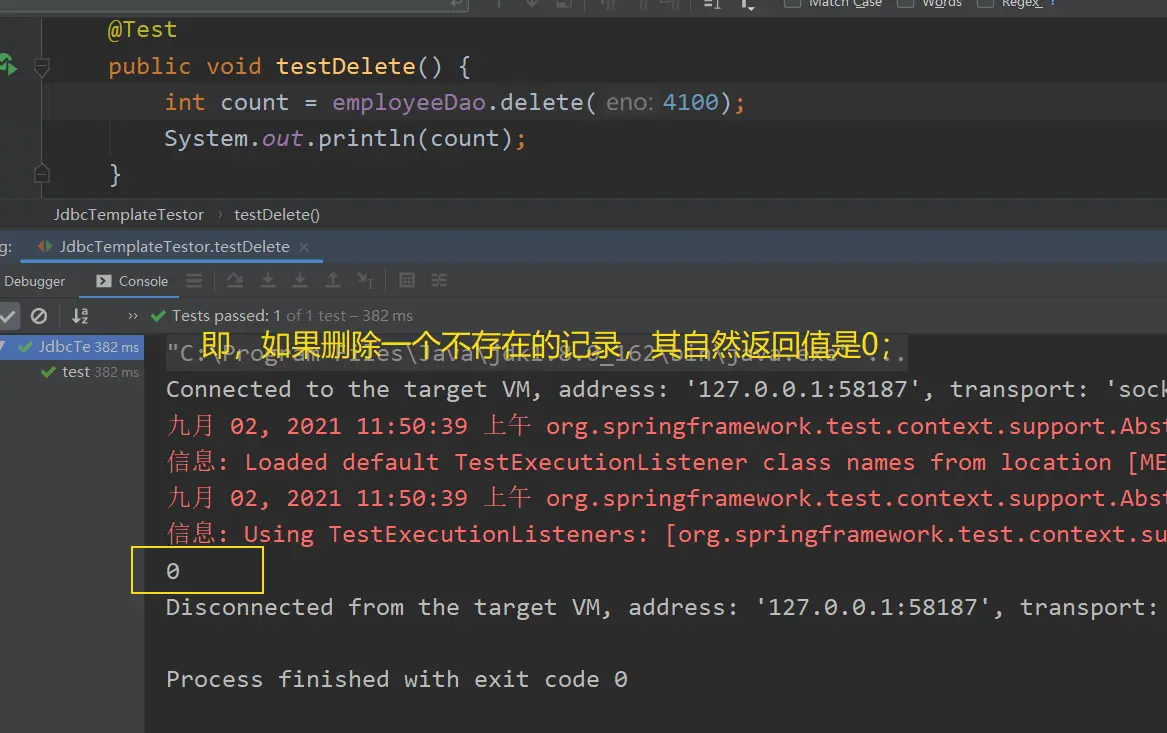Expand more test toolbar actions chevron
The height and width of the screenshot is (733, 1167).
point(132,316)
